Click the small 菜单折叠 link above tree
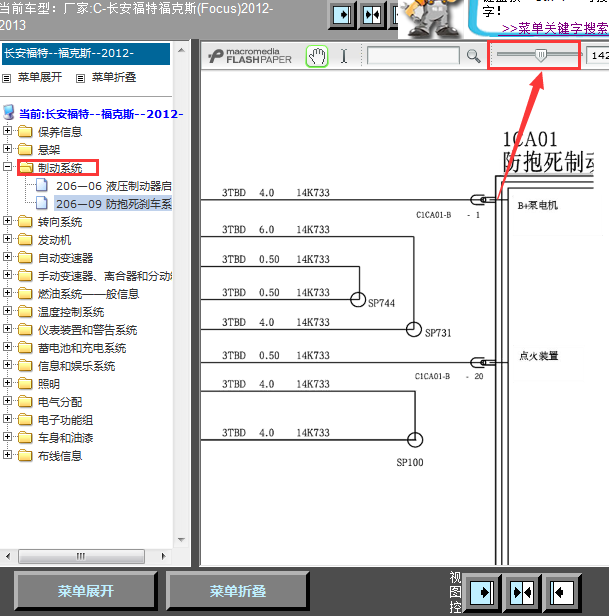Image resolution: width=609 pixels, height=616 pixels. coord(114,77)
